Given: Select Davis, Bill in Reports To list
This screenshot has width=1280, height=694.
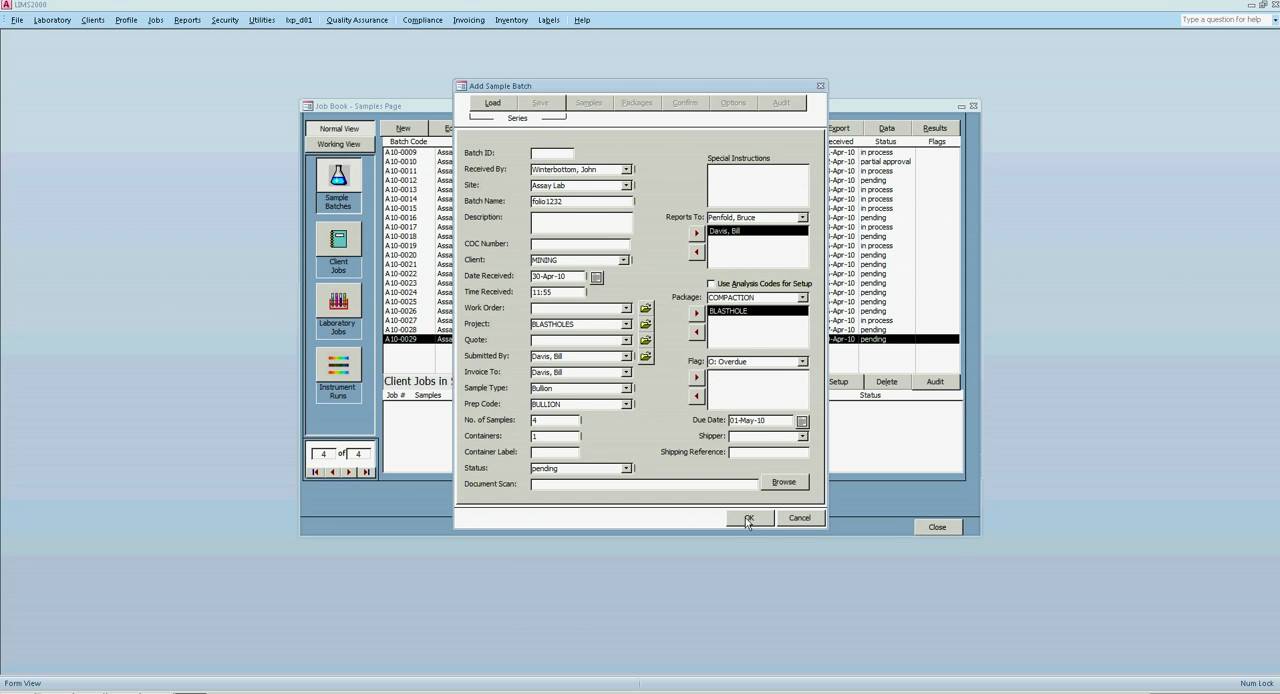Looking at the screenshot, I should (758, 231).
